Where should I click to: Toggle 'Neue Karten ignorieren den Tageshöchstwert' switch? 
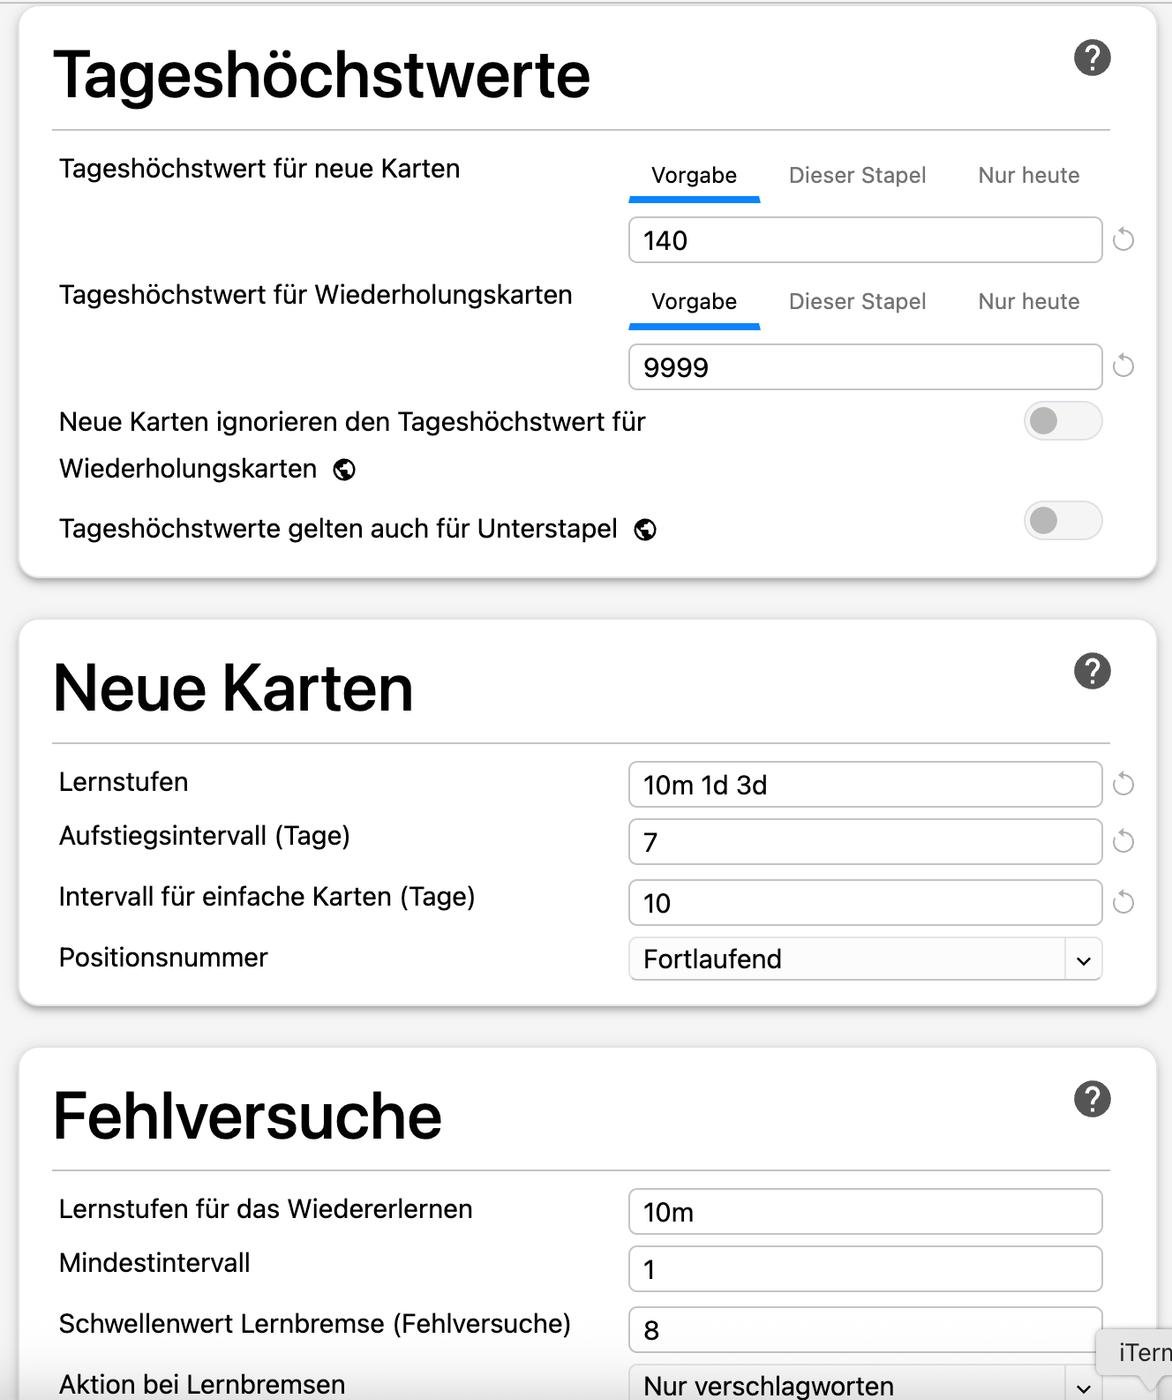(1063, 421)
